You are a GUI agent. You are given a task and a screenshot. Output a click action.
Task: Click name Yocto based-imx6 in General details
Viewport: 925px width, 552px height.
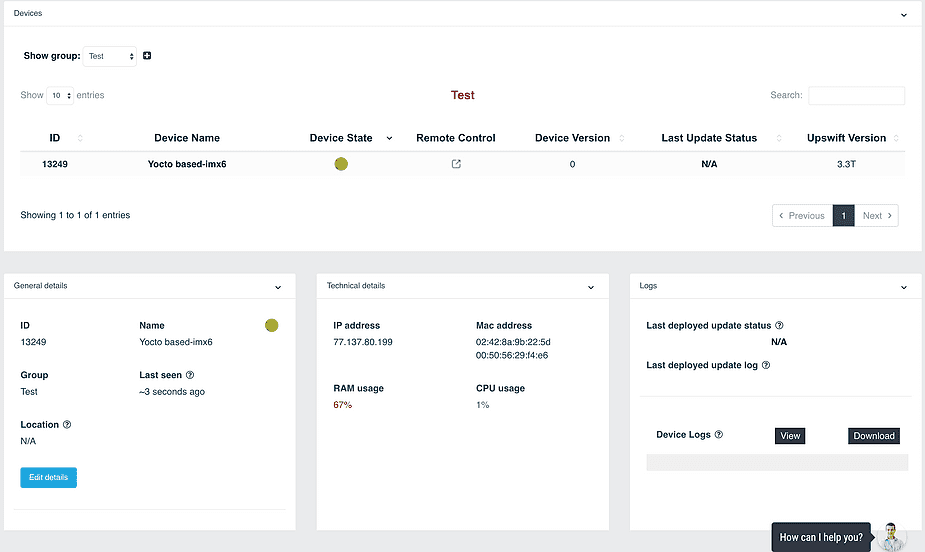176,342
